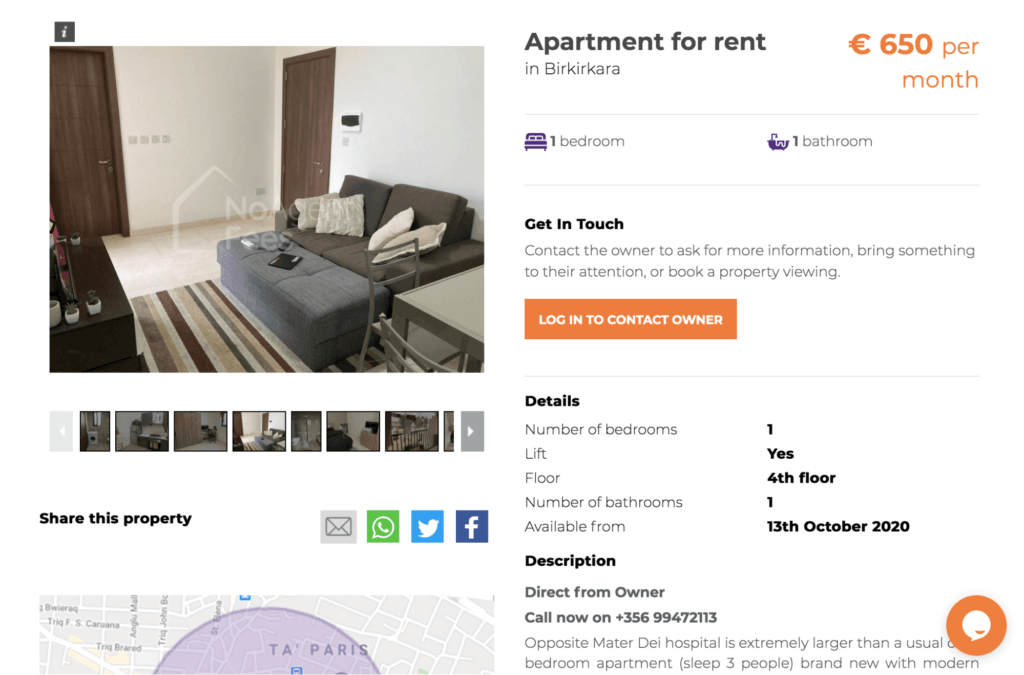Share property on Facebook

click(472, 526)
